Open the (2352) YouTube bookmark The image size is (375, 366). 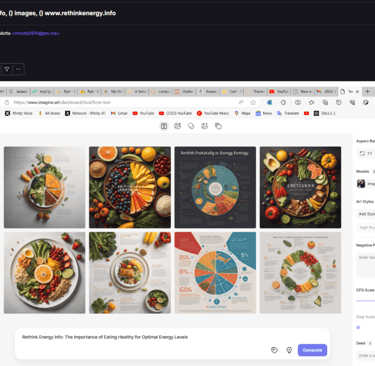point(175,113)
